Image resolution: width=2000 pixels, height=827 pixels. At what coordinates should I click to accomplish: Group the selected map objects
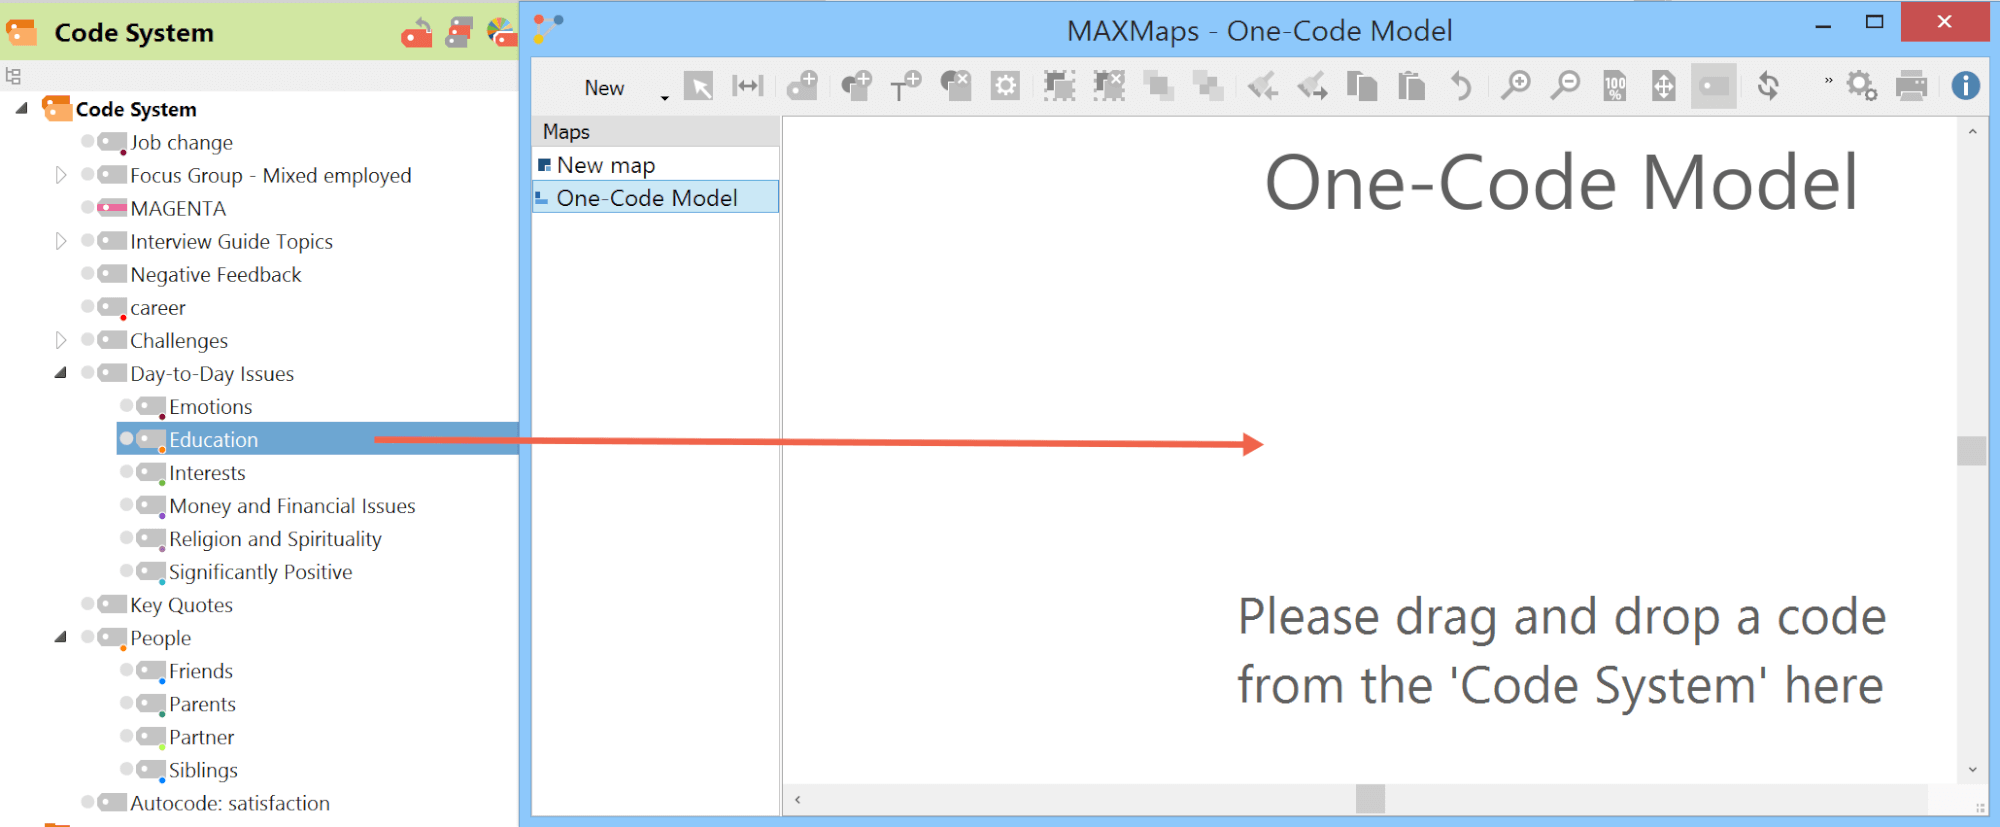(x=1059, y=86)
